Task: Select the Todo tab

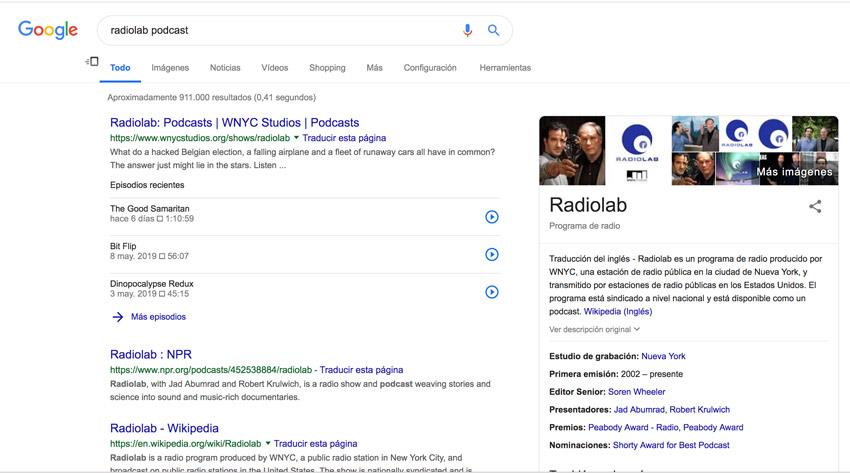Action: pyautogui.click(x=120, y=68)
